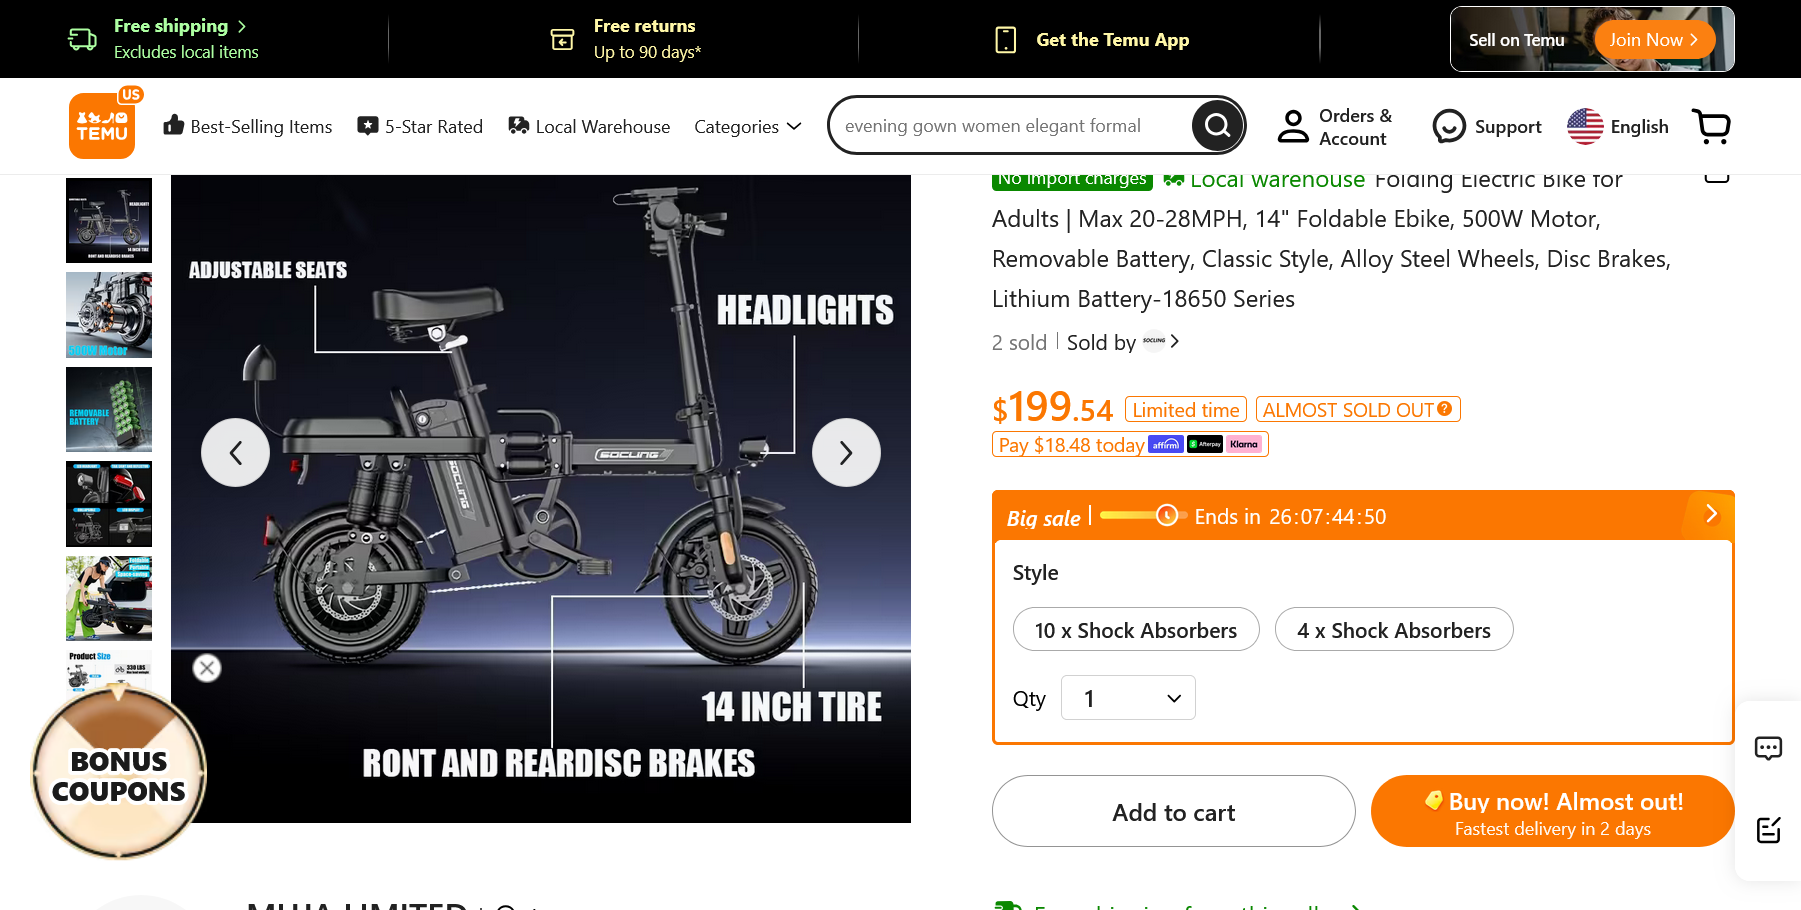This screenshot has height=910, width=1801.
Task: Select the 4 x Shock Absorbers style
Action: (1393, 630)
